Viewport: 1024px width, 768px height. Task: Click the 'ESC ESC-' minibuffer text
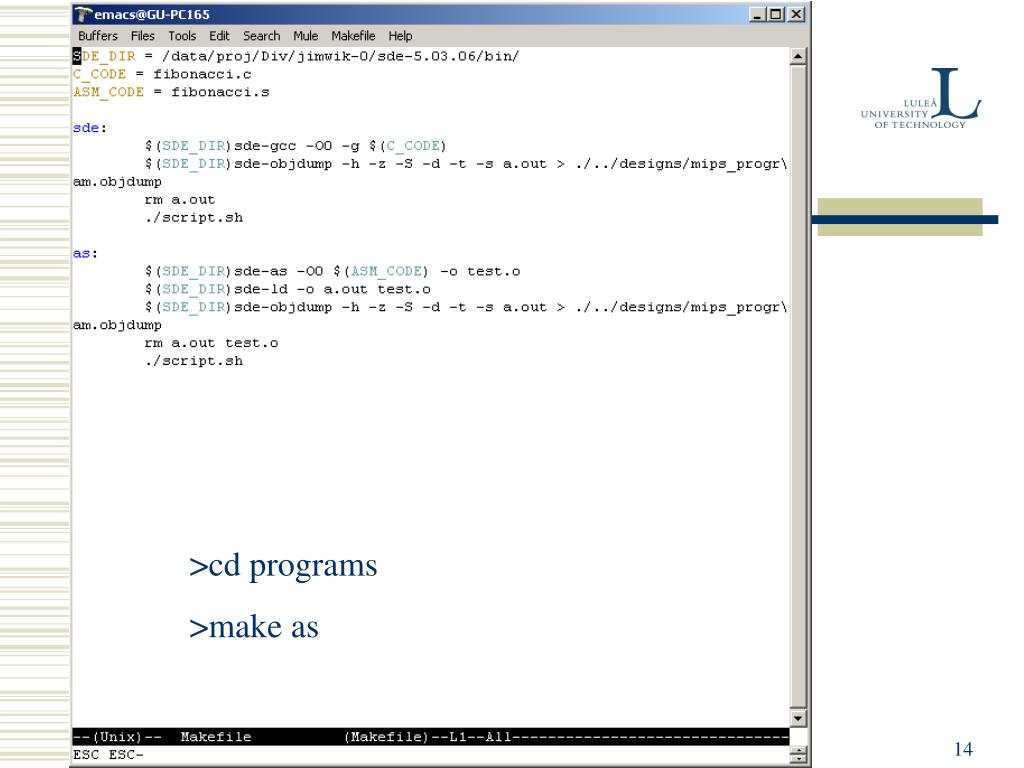coord(108,755)
